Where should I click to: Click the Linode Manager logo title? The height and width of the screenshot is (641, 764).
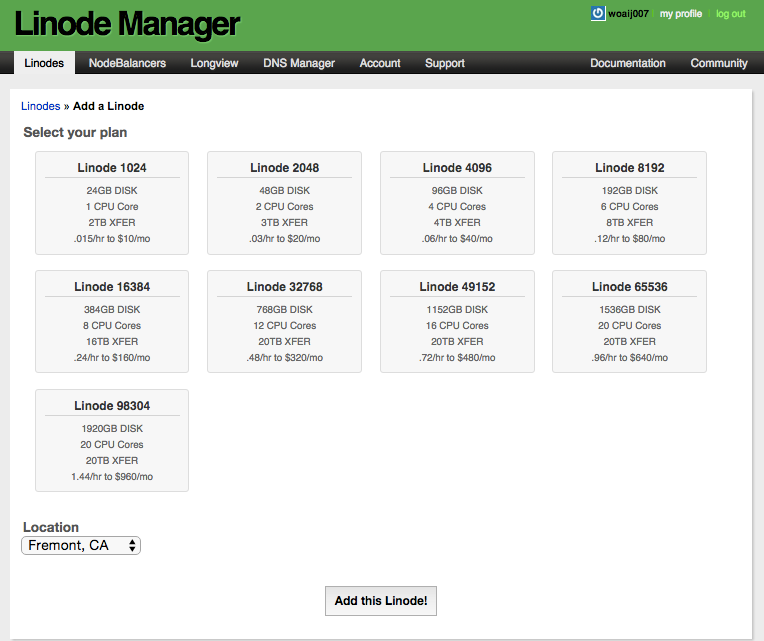pos(127,24)
